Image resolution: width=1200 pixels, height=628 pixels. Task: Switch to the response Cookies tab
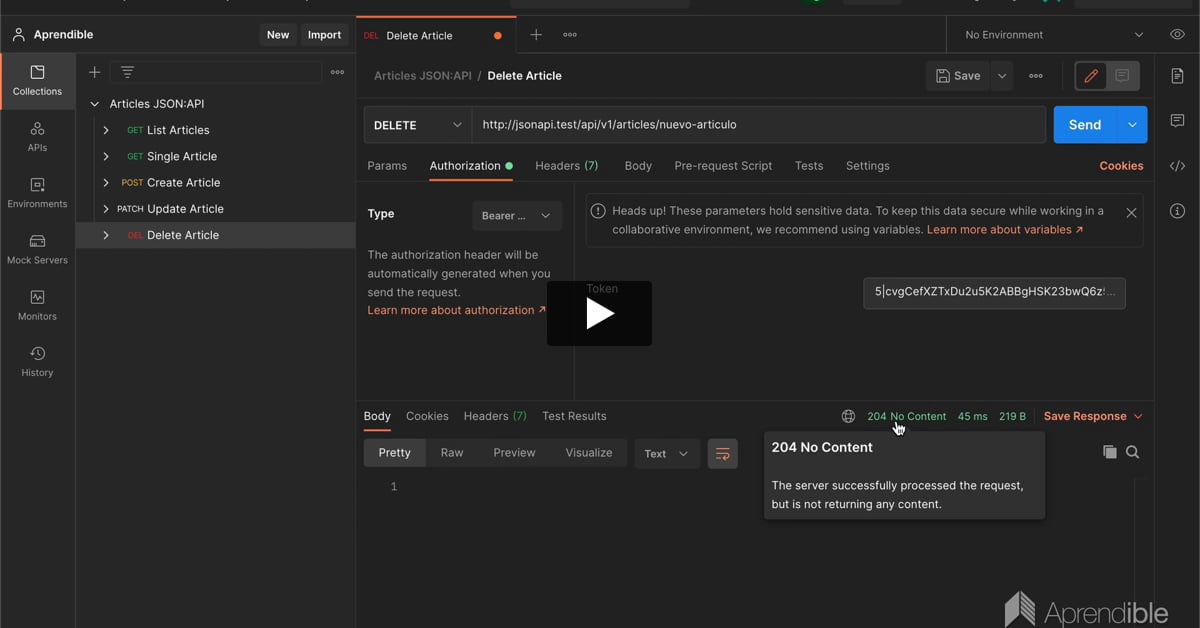427,416
